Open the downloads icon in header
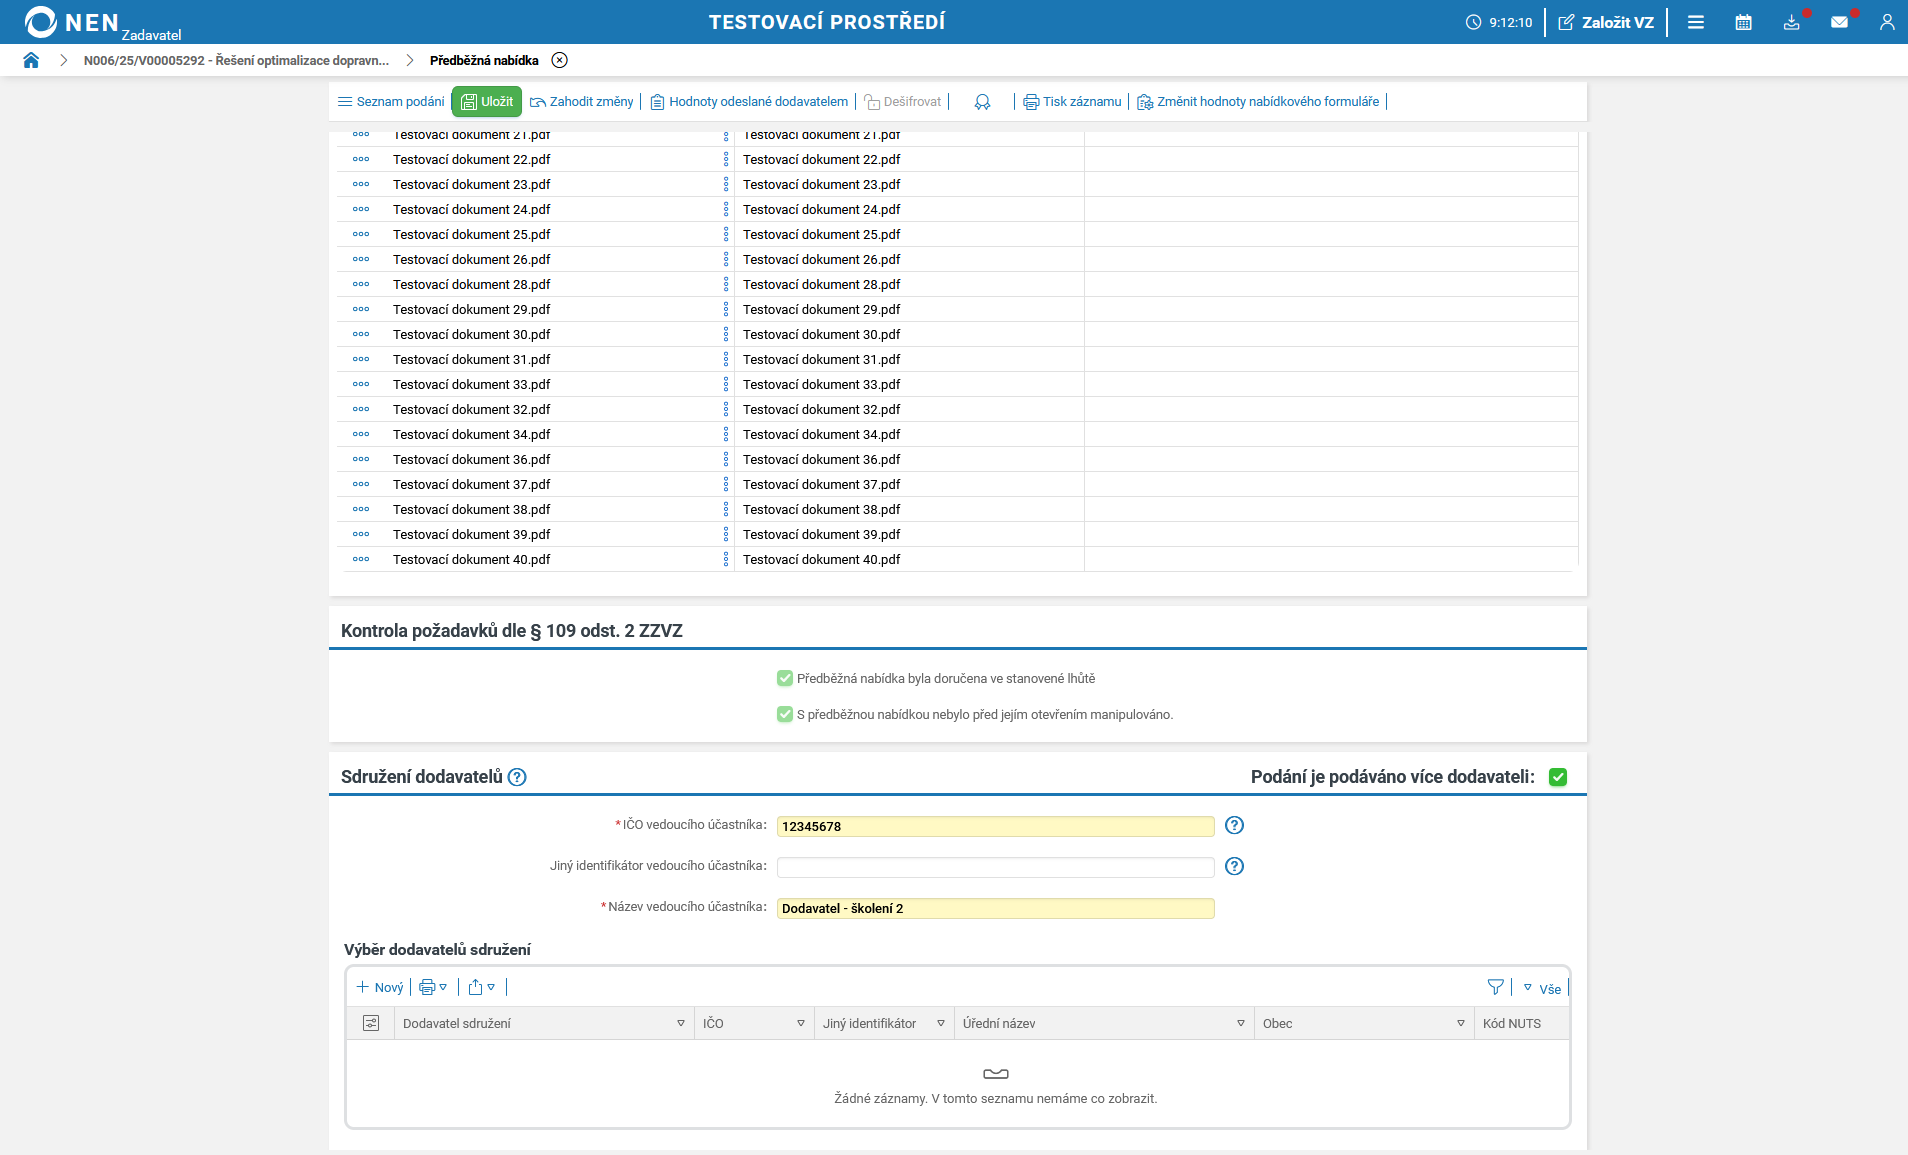The image size is (1908, 1155). 1791,22
